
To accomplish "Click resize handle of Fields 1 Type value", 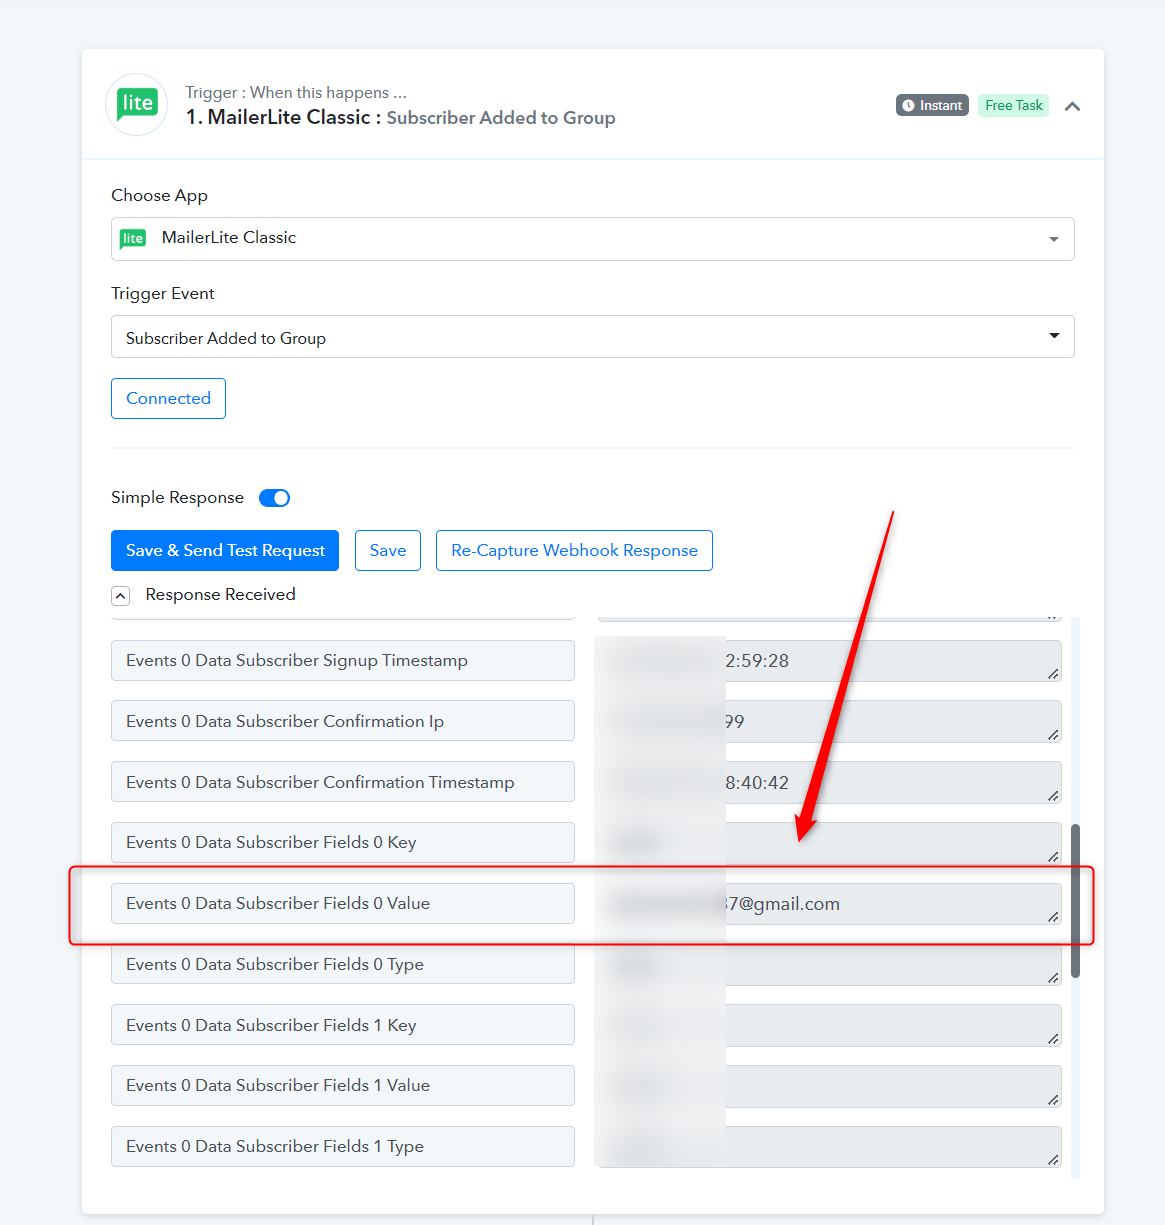I will pyautogui.click(x=1053, y=1160).
